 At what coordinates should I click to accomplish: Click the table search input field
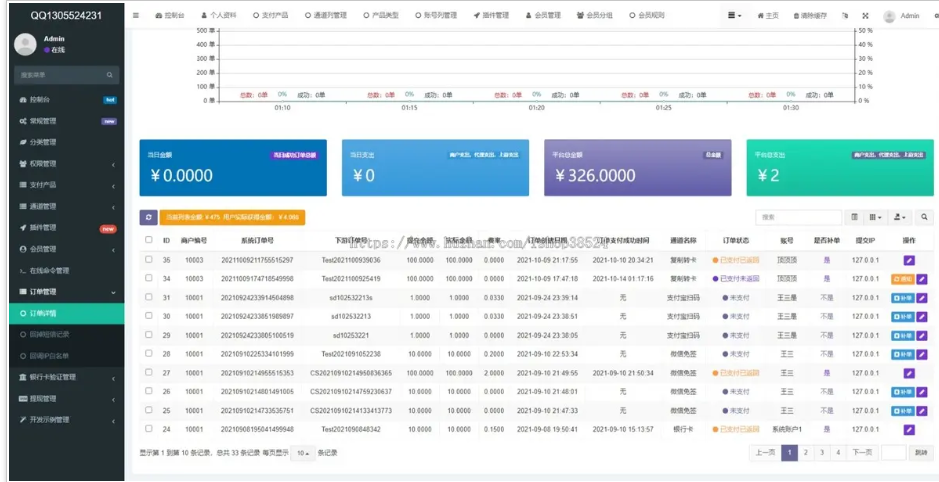pos(798,217)
